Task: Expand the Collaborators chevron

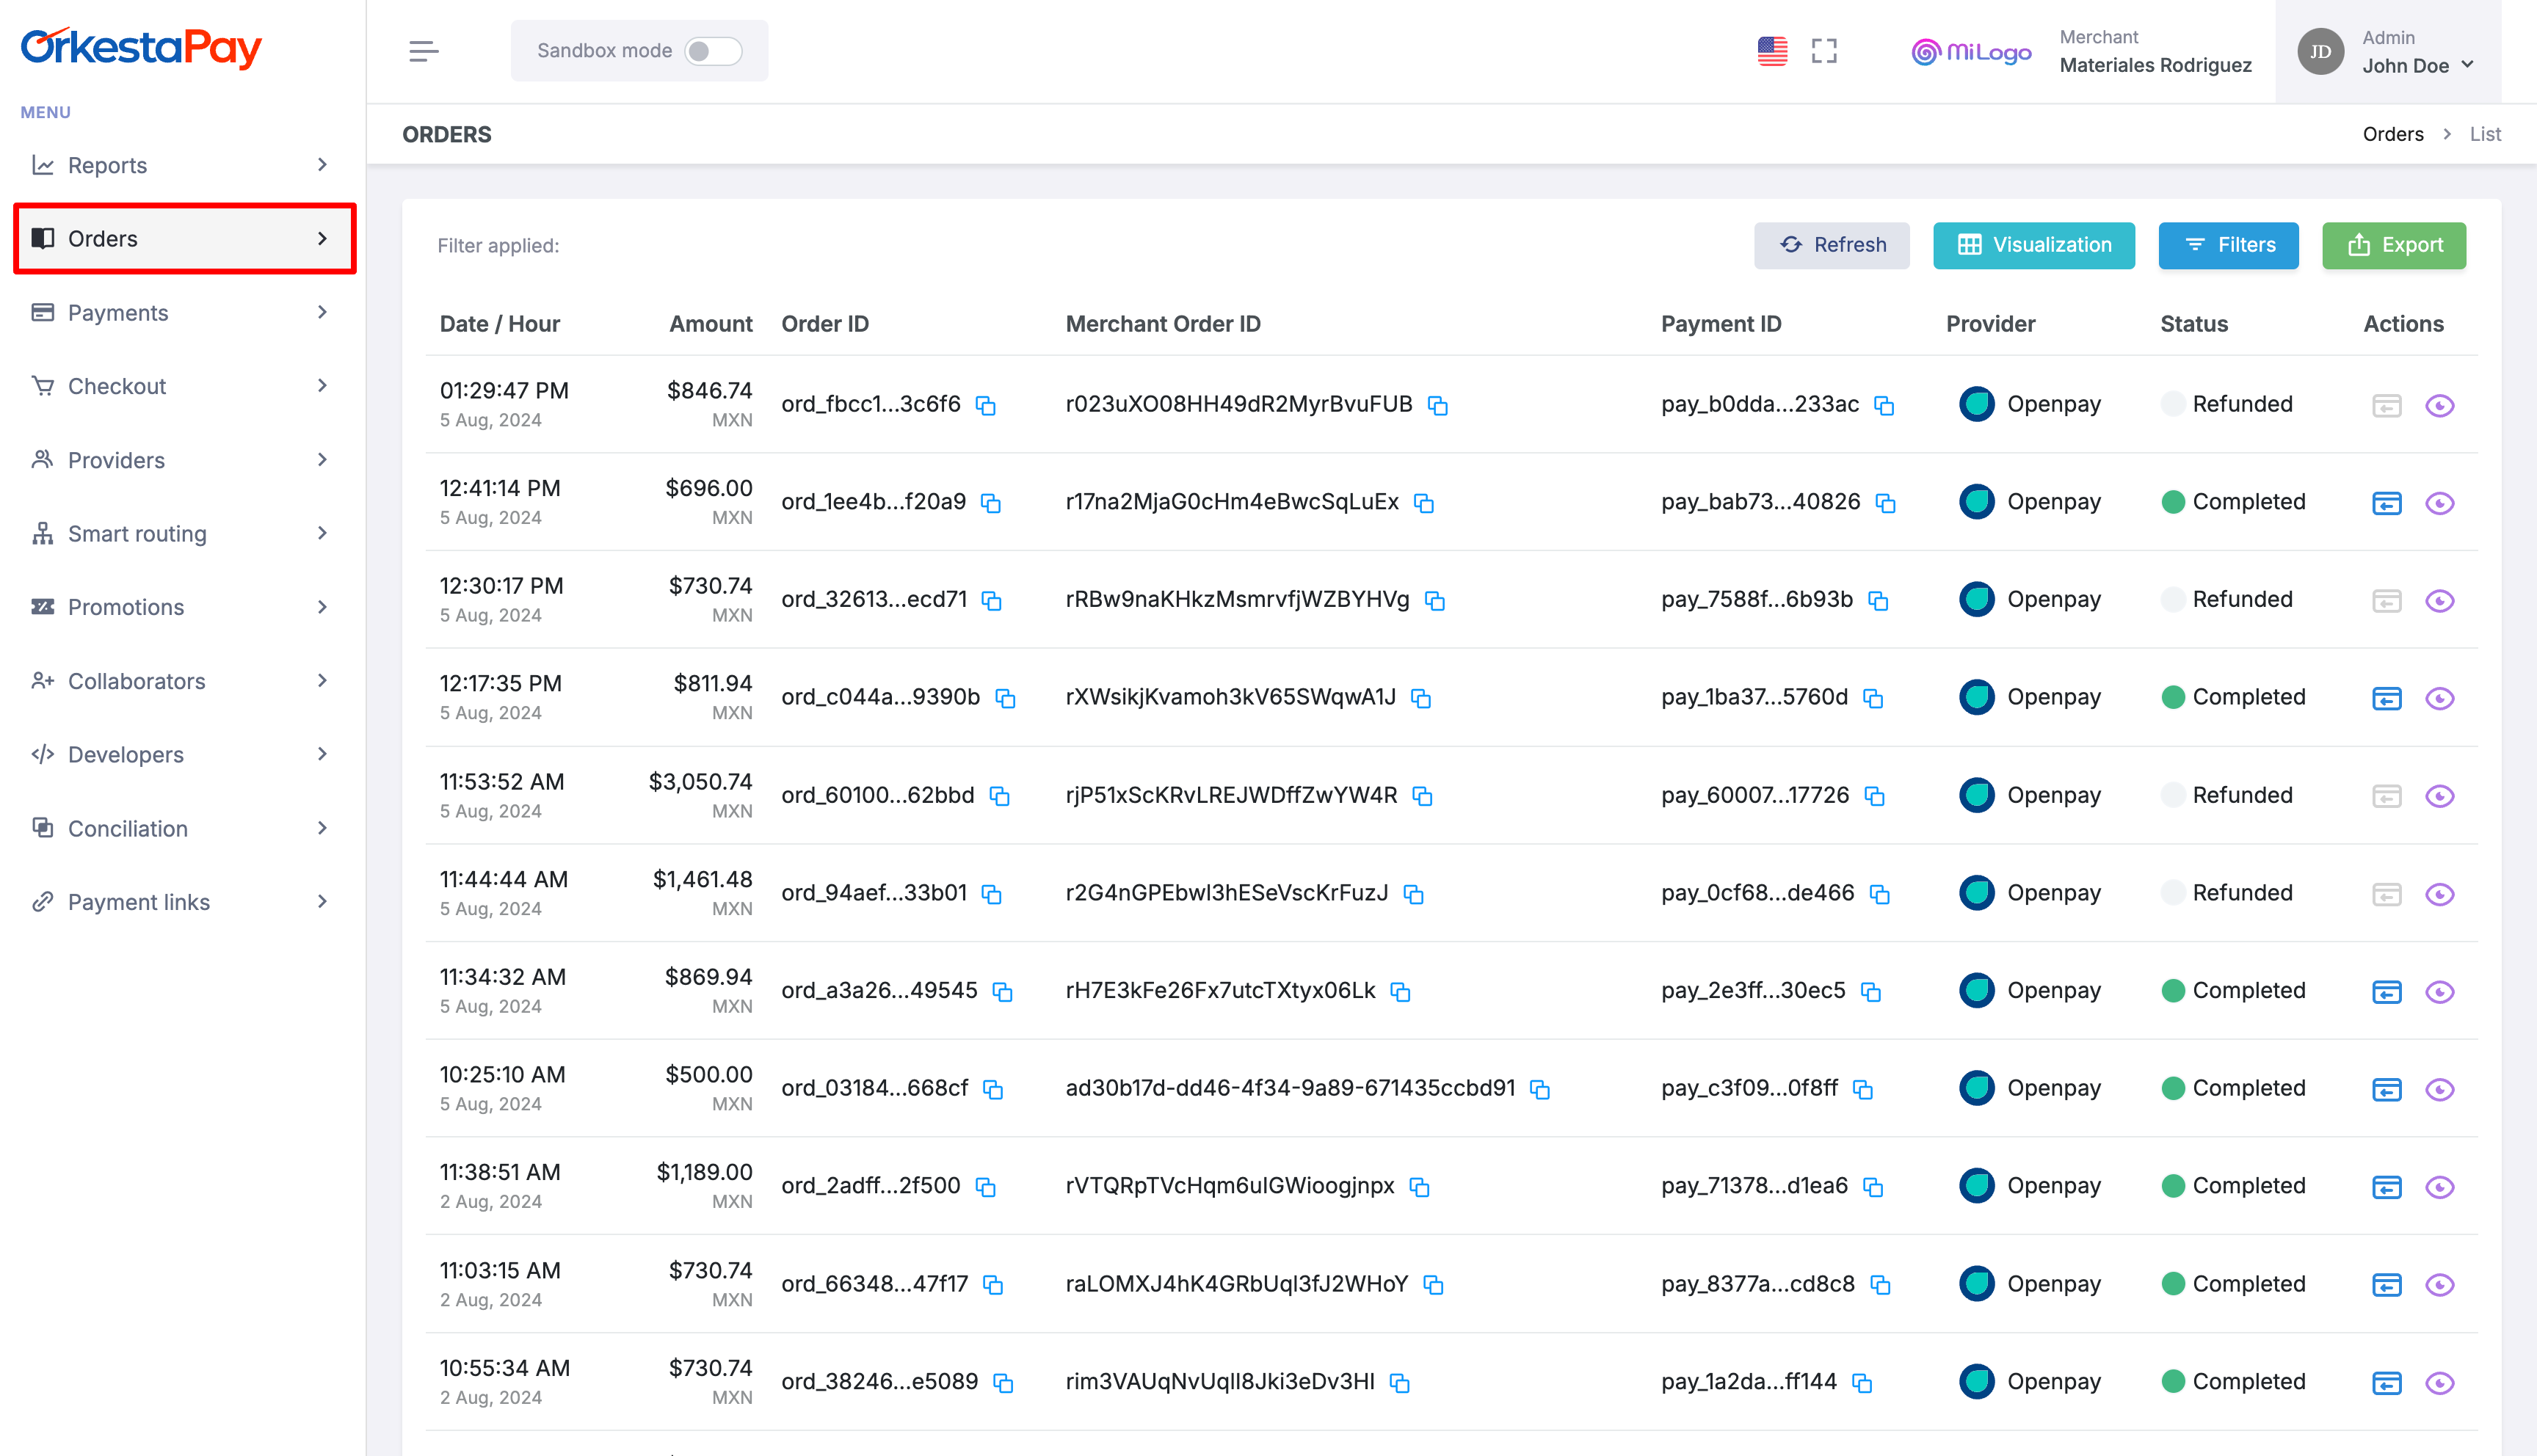Action: click(x=322, y=681)
